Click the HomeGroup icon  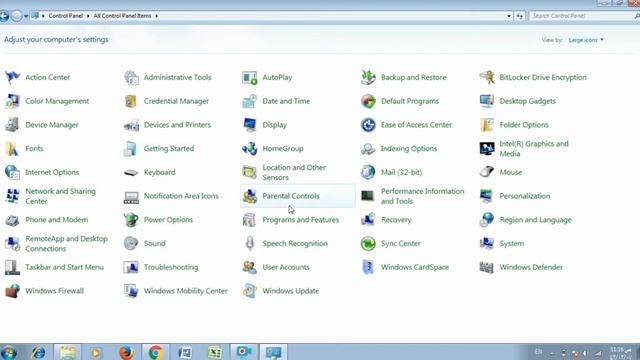tap(249, 149)
